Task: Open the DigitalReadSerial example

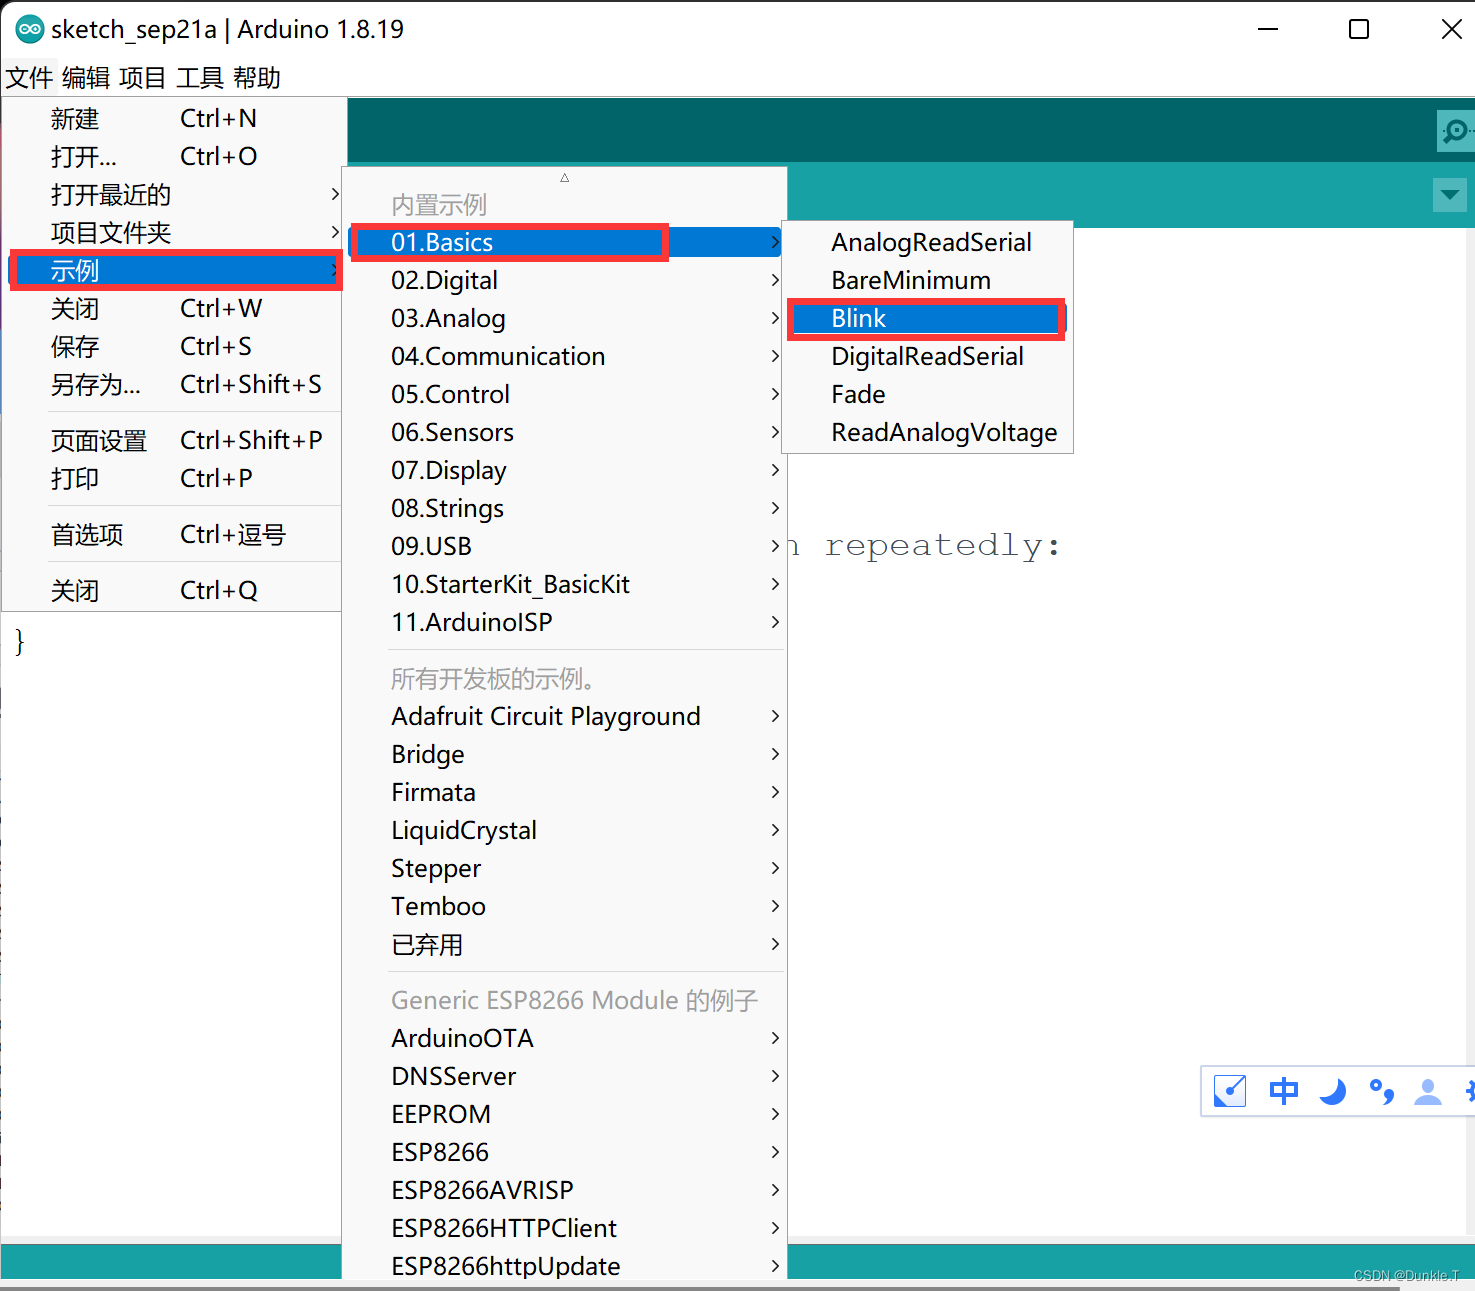Action: point(928,356)
